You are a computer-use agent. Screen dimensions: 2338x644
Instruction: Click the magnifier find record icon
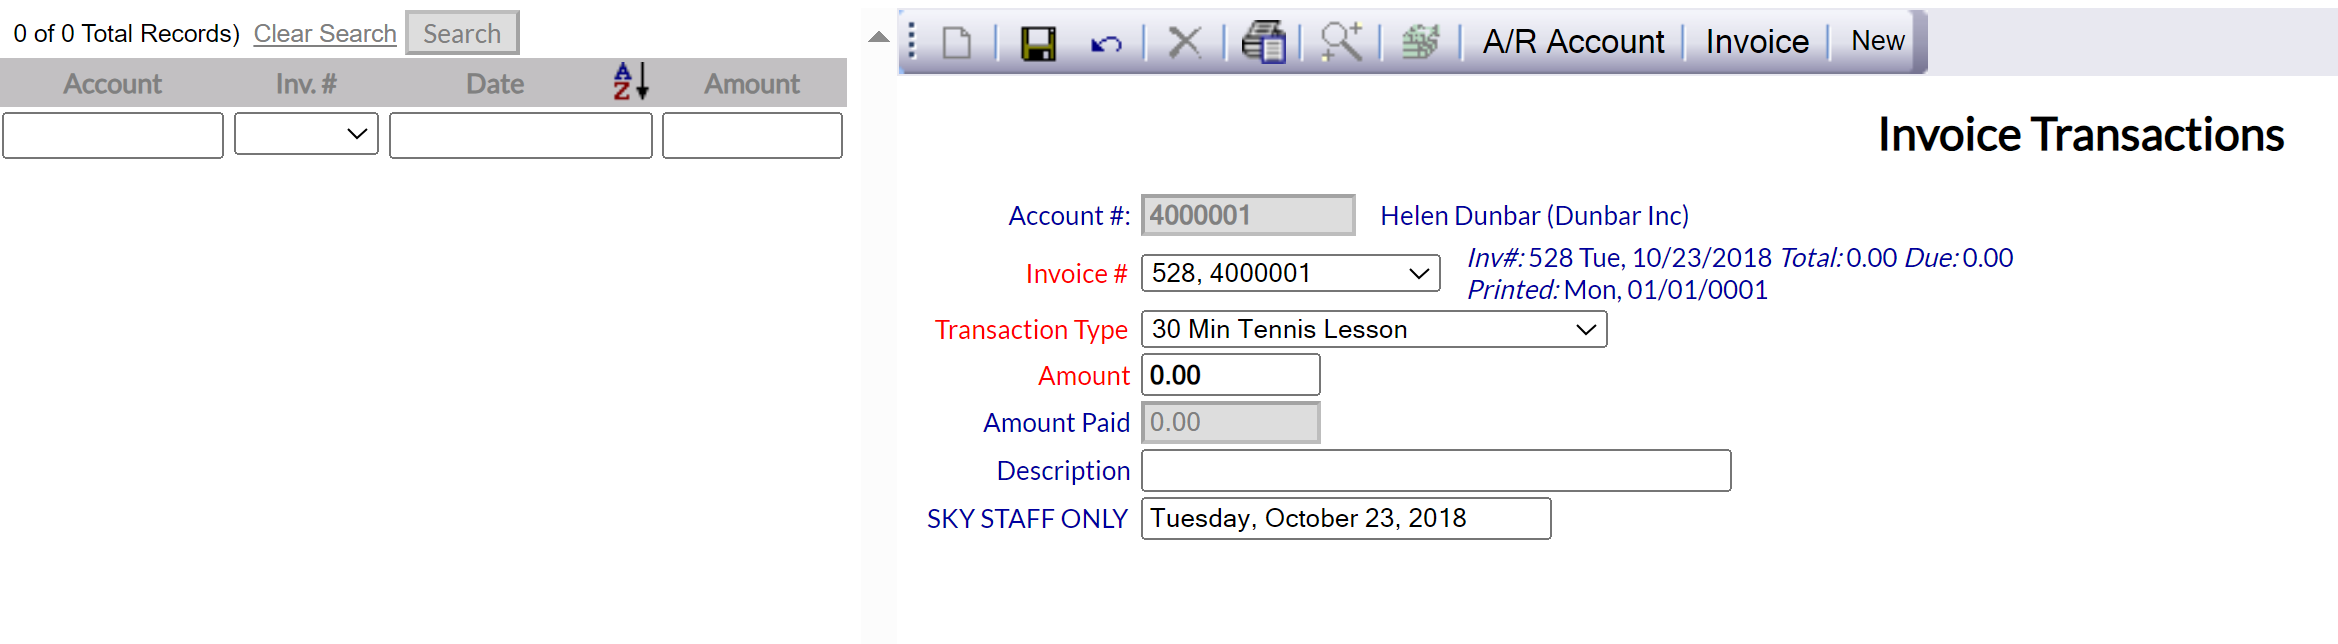tap(1341, 43)
